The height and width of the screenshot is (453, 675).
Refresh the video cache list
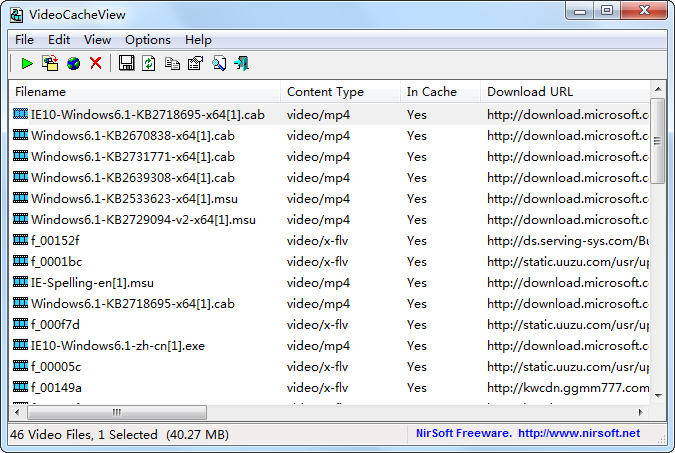click(149, 63)
